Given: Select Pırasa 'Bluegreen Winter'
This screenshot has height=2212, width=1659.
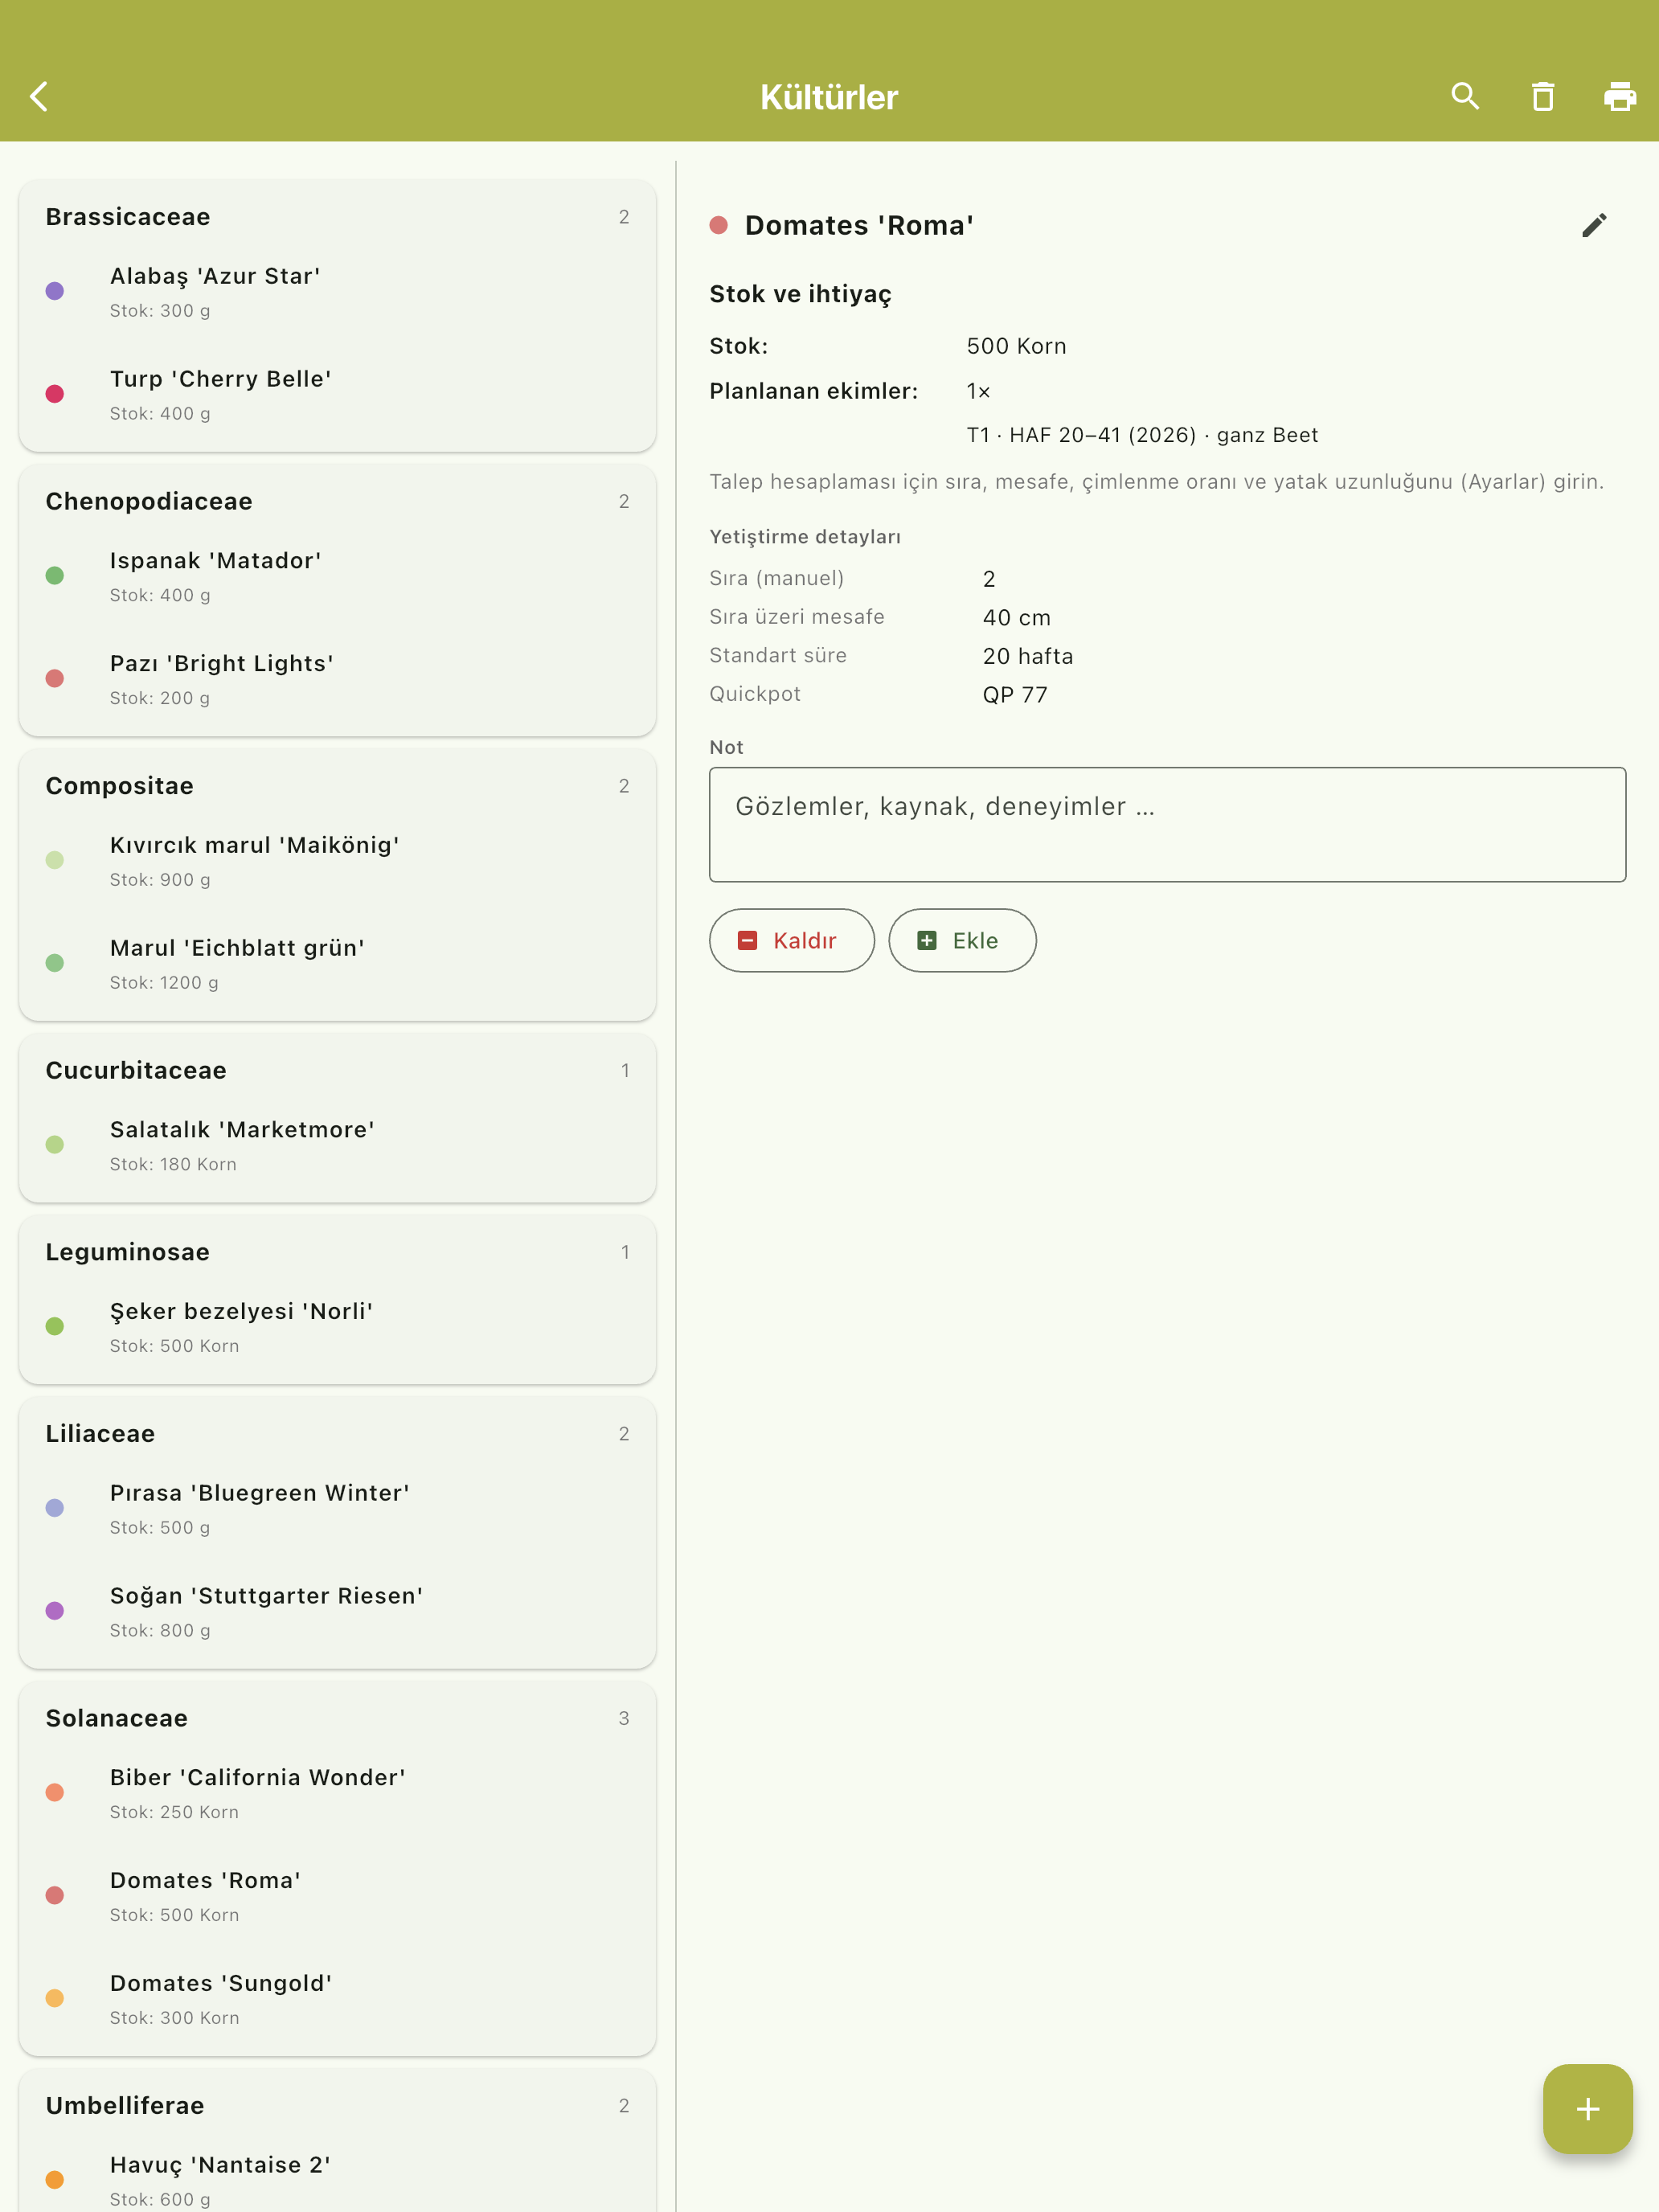Looking at the screenshot, I should [x=337, y=1508].
